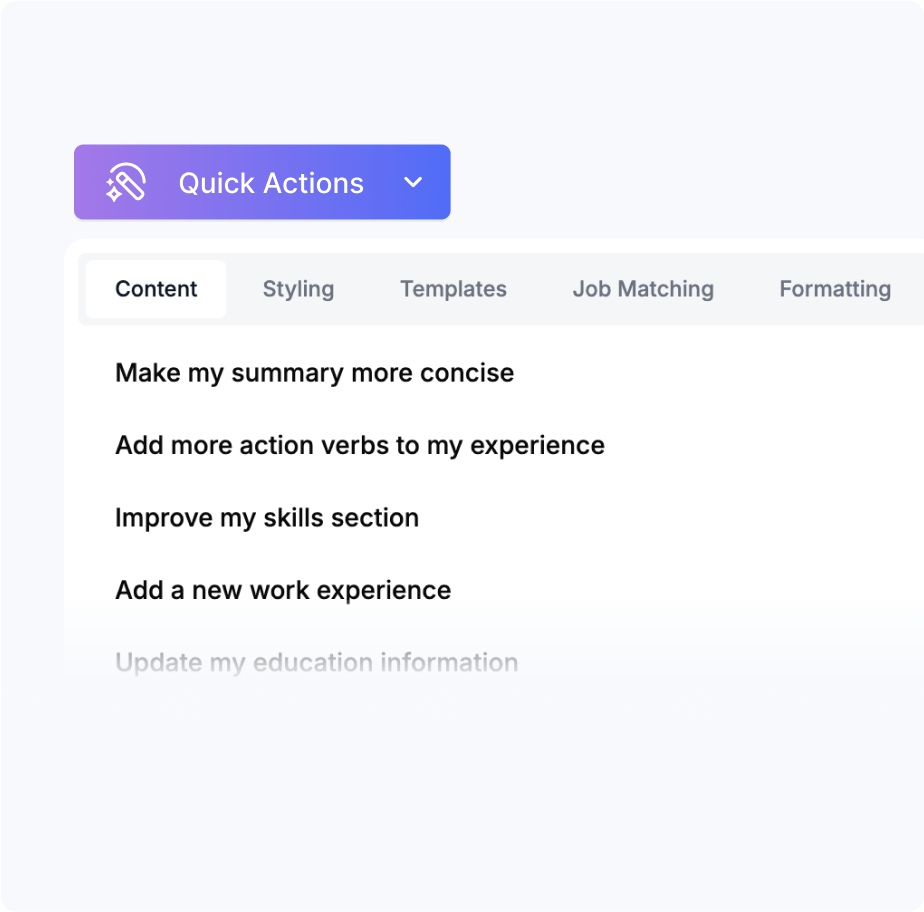Switch to the Content tab
Image resolution: width=924 pixels, height=912 pixels.
pyautogui.click(x=156, y=289)
